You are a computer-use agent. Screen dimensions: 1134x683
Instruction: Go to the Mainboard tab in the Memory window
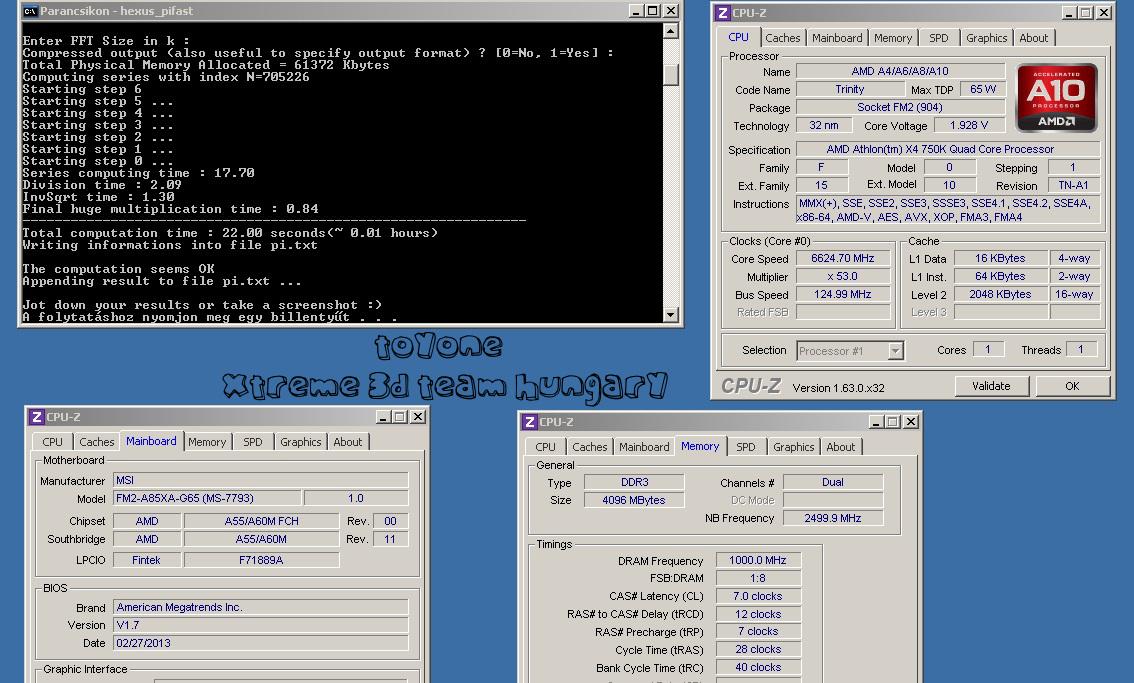tap(644, 447)
